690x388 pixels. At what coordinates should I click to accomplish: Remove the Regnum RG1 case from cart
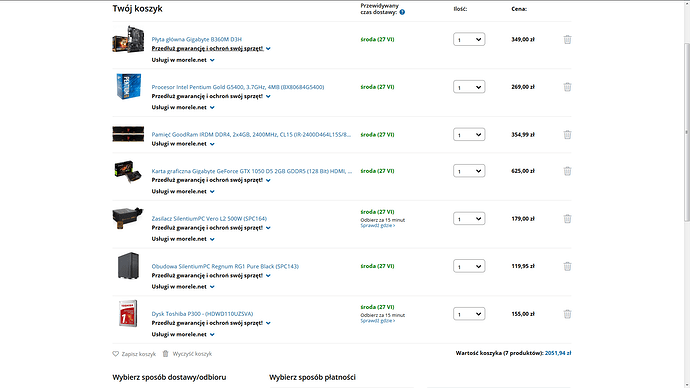567,266
